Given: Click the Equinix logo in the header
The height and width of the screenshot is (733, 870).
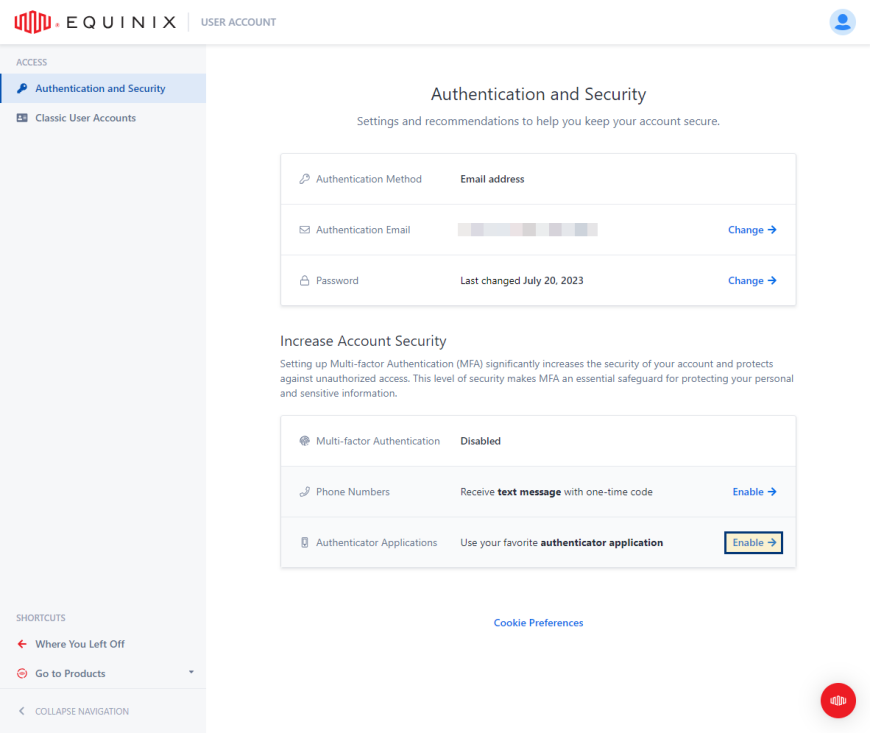Looking at the screenshot, I should coord(95,22).
